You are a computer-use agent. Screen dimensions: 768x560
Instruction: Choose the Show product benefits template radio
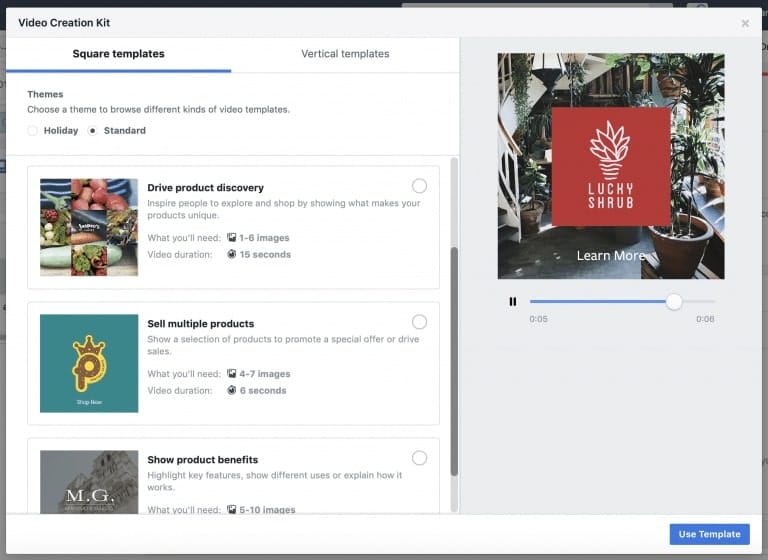pyautogui.click(x=419, y=458)
